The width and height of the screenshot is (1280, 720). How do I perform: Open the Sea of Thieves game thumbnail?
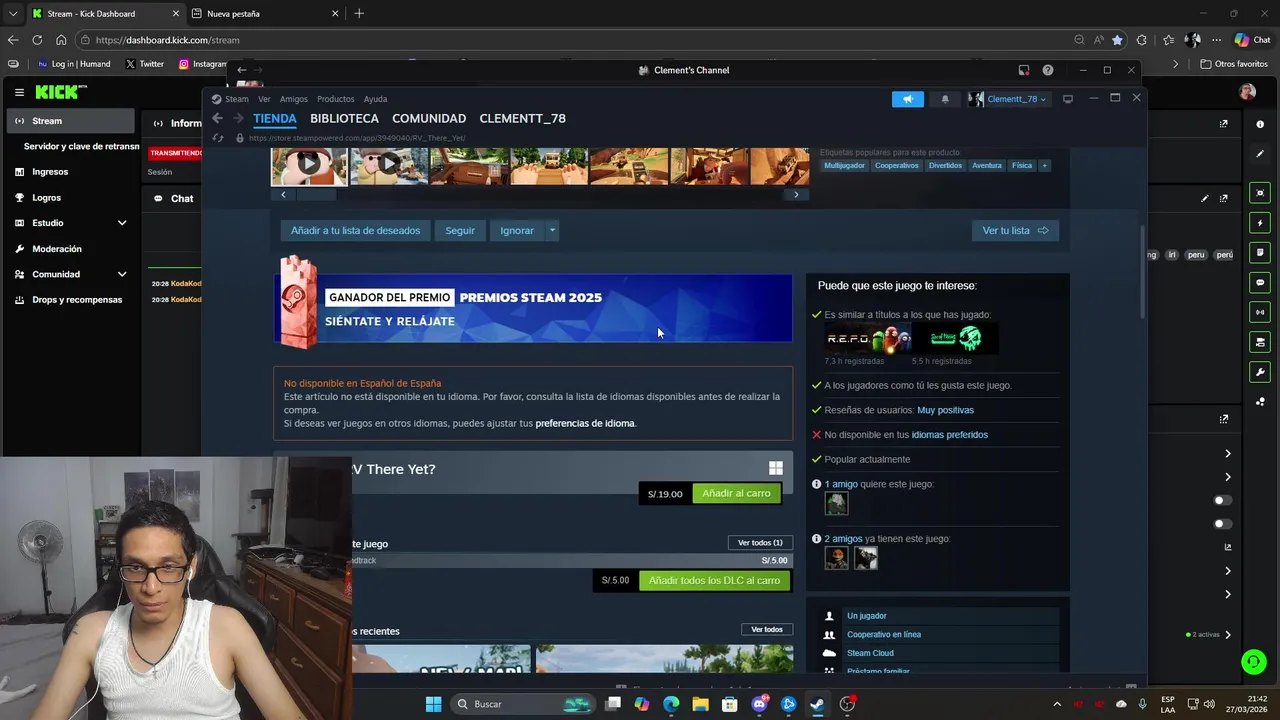click(955, 339)
